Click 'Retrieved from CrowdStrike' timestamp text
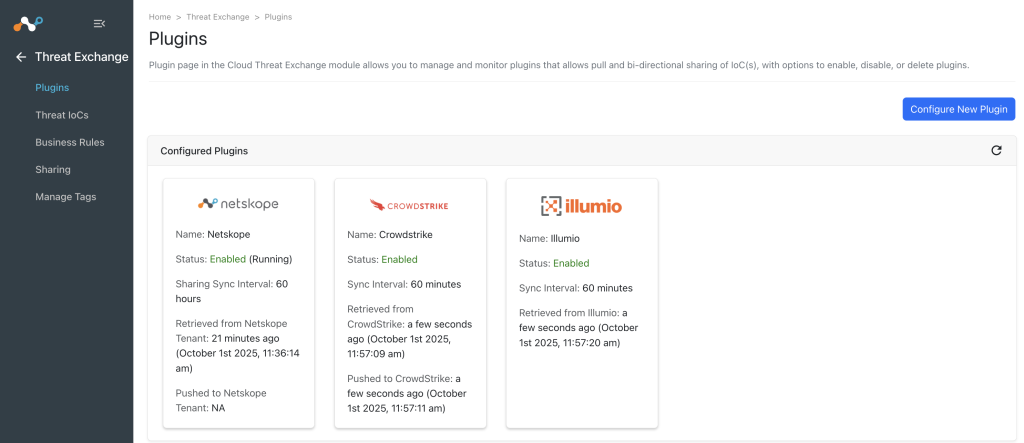 (409, 331)
